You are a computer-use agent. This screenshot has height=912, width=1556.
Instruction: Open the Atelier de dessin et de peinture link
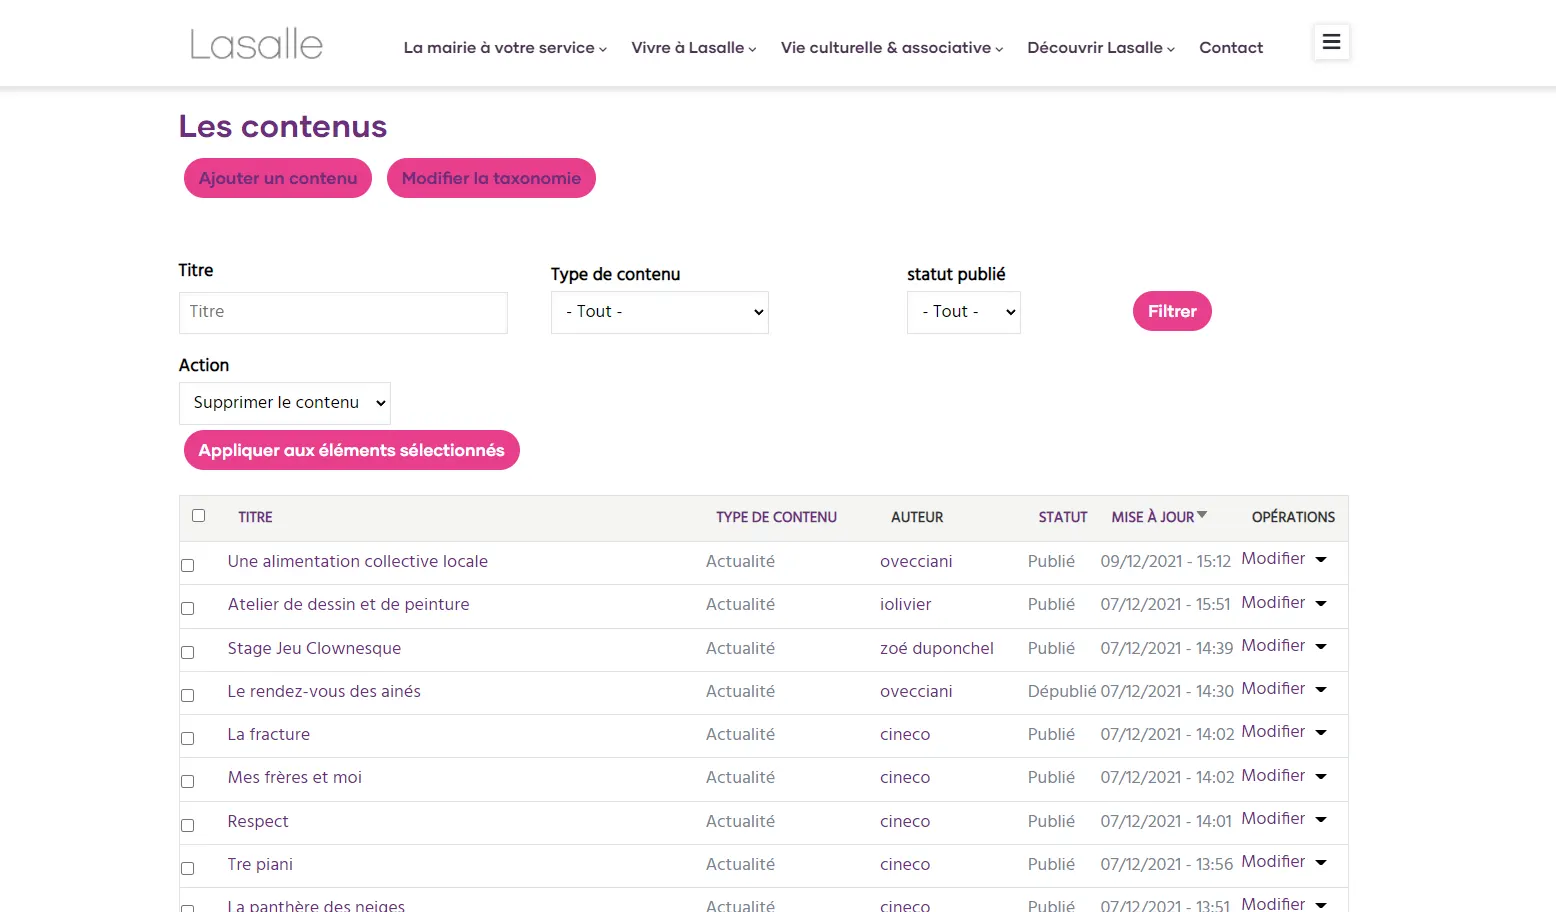pos(348,605)
